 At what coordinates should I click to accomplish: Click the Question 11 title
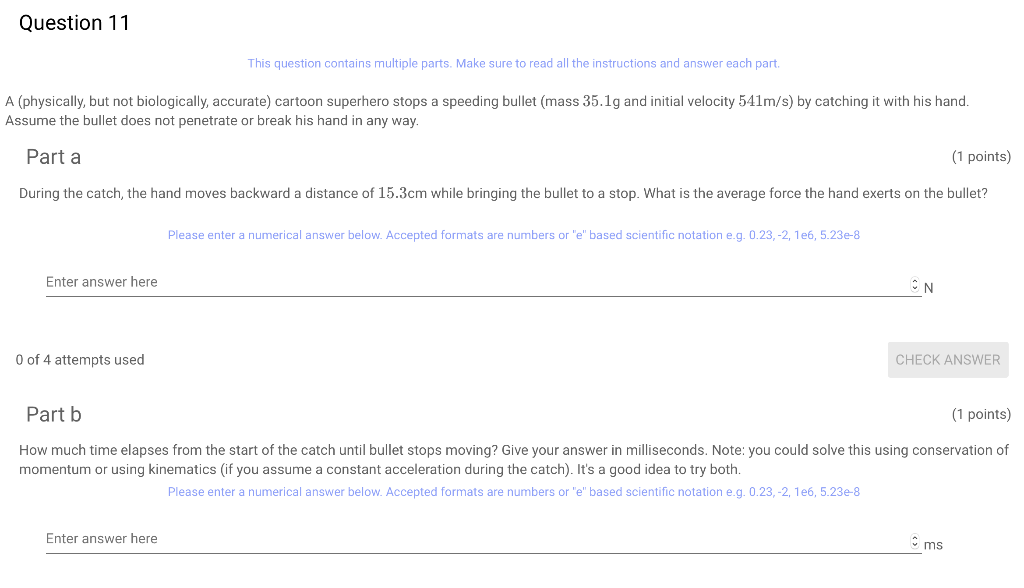click(74, 22)
